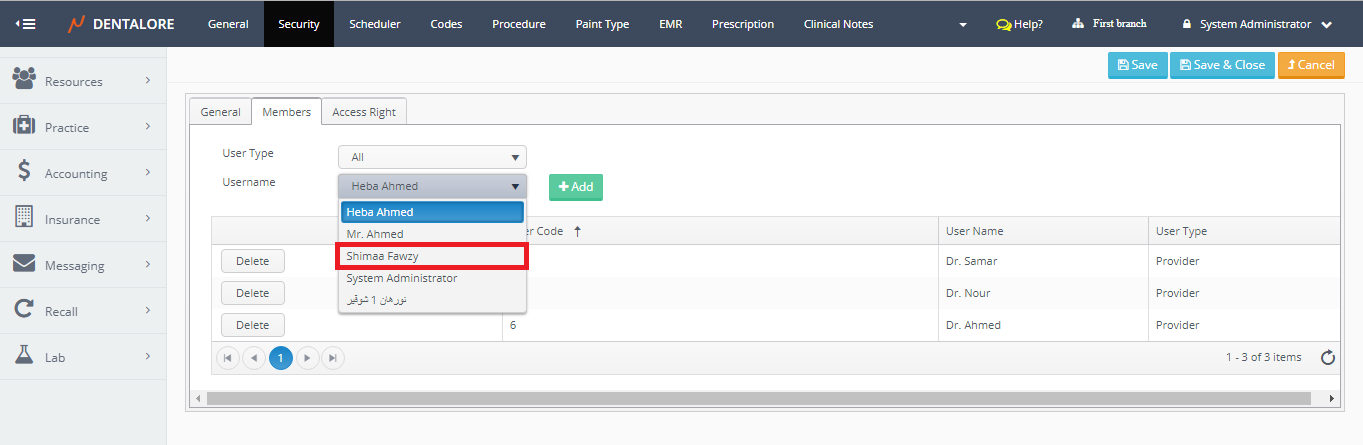Open the Scheduler menu
The height and width of the screenshot is (445, 1363).
coord(375,24)
